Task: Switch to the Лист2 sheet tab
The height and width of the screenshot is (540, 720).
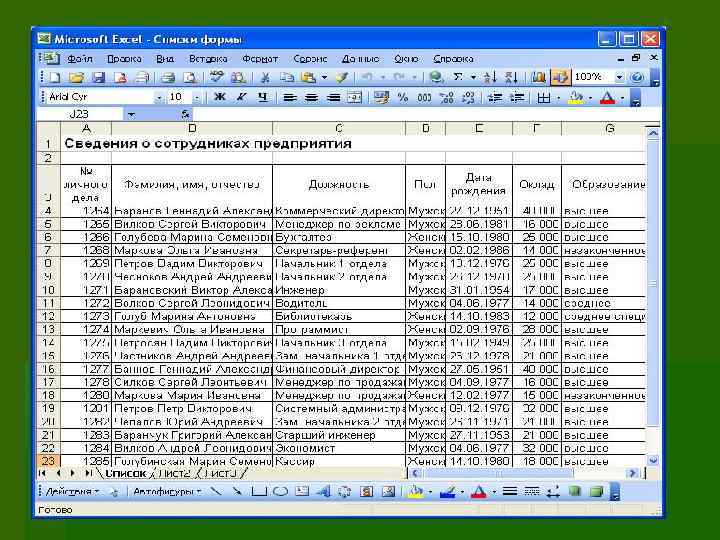Action: 174,473
